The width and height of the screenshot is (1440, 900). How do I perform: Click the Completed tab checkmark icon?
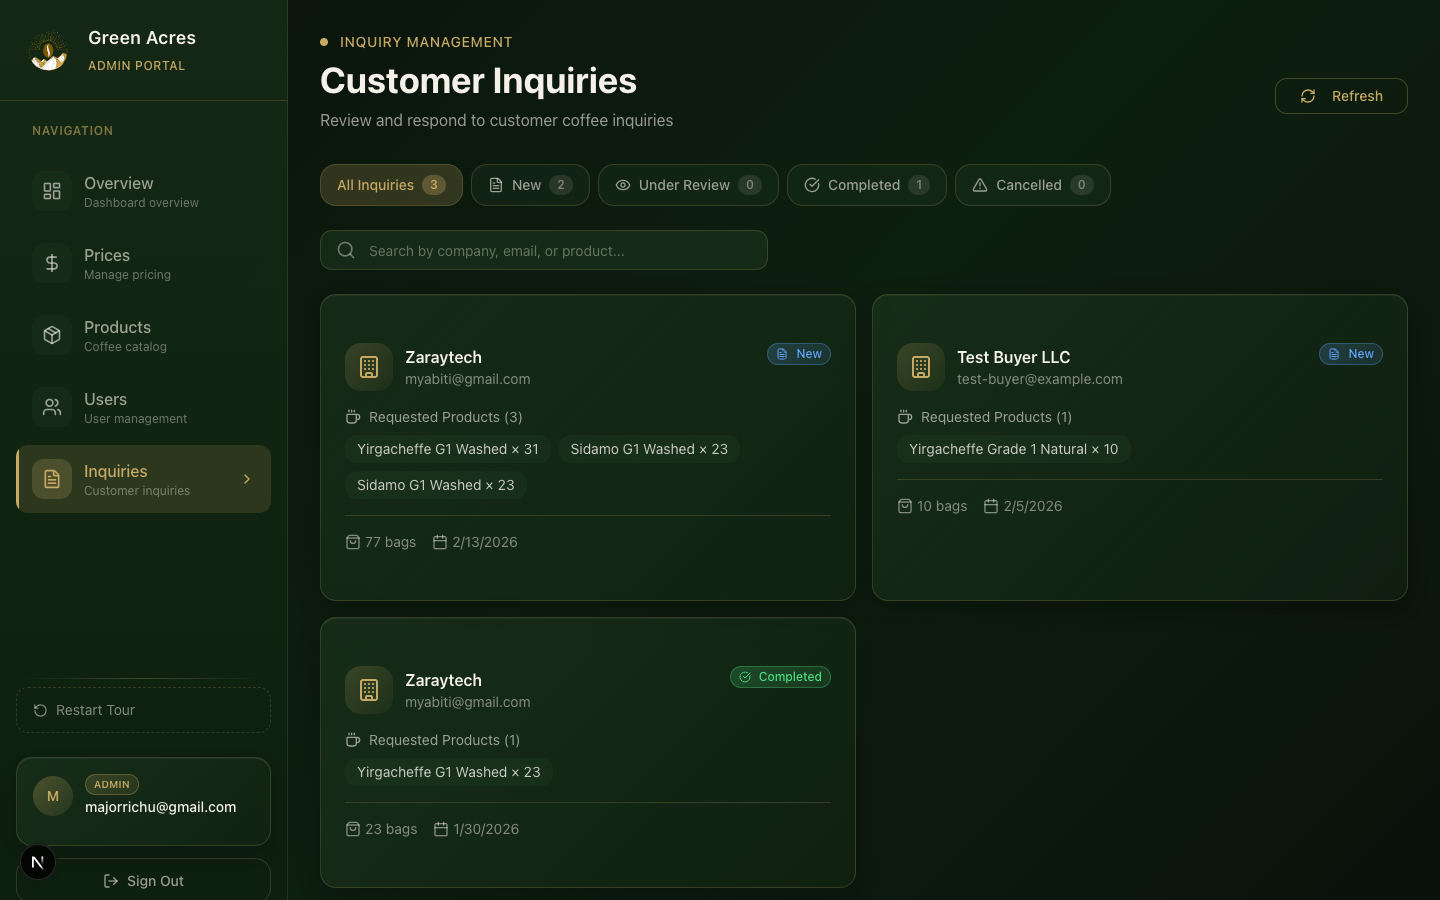(812, 185)
